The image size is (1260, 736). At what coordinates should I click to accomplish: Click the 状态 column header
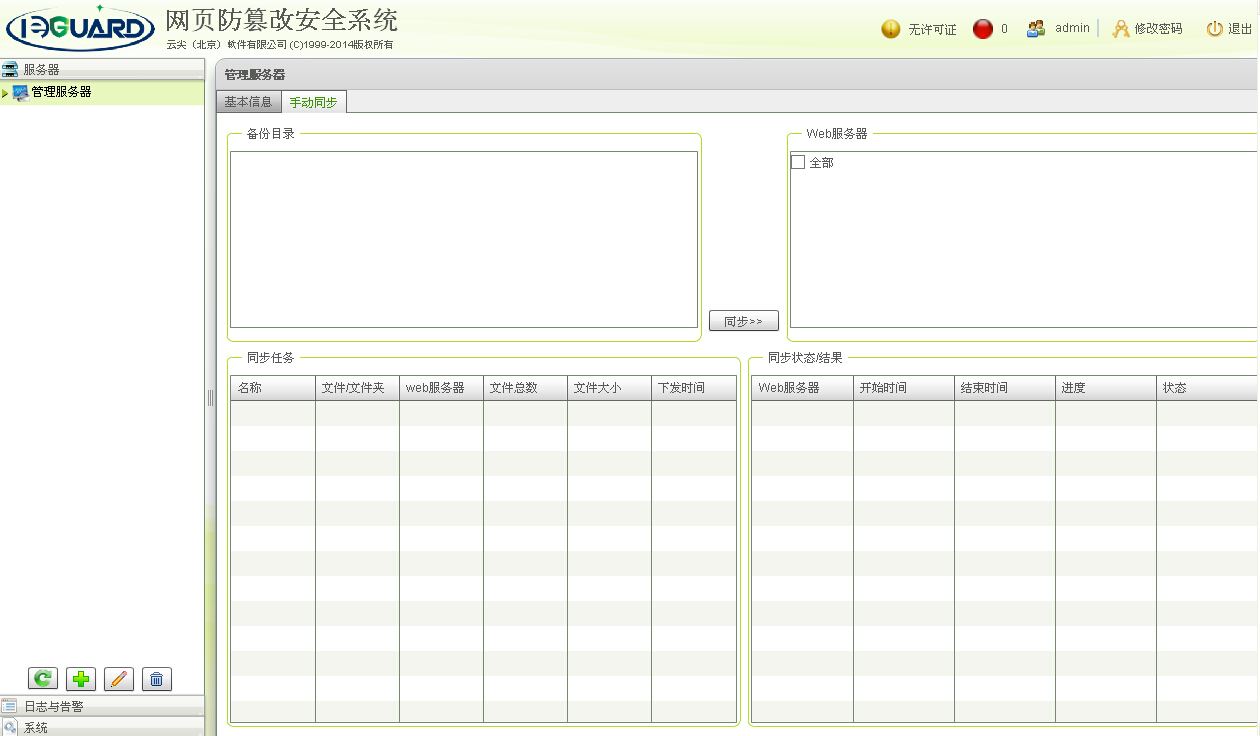click(1208, 388)
